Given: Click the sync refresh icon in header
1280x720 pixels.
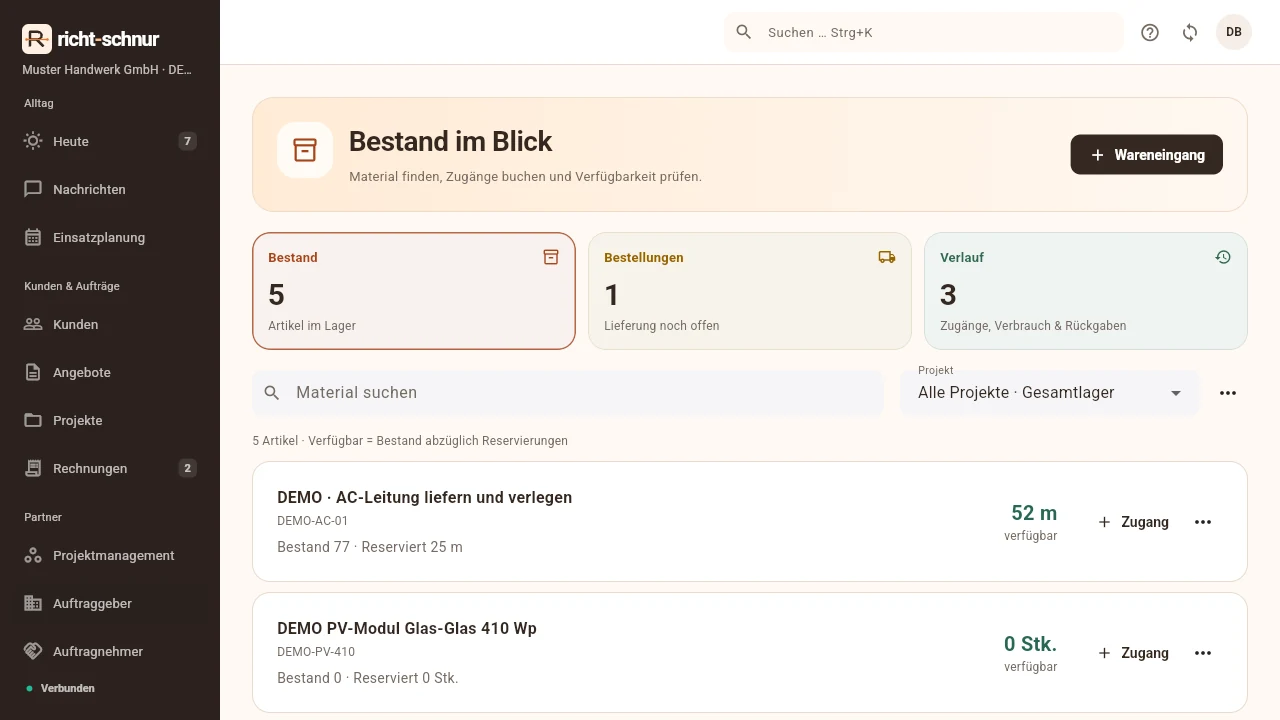Looking at the screenshot, I should tap(1190, 32).
